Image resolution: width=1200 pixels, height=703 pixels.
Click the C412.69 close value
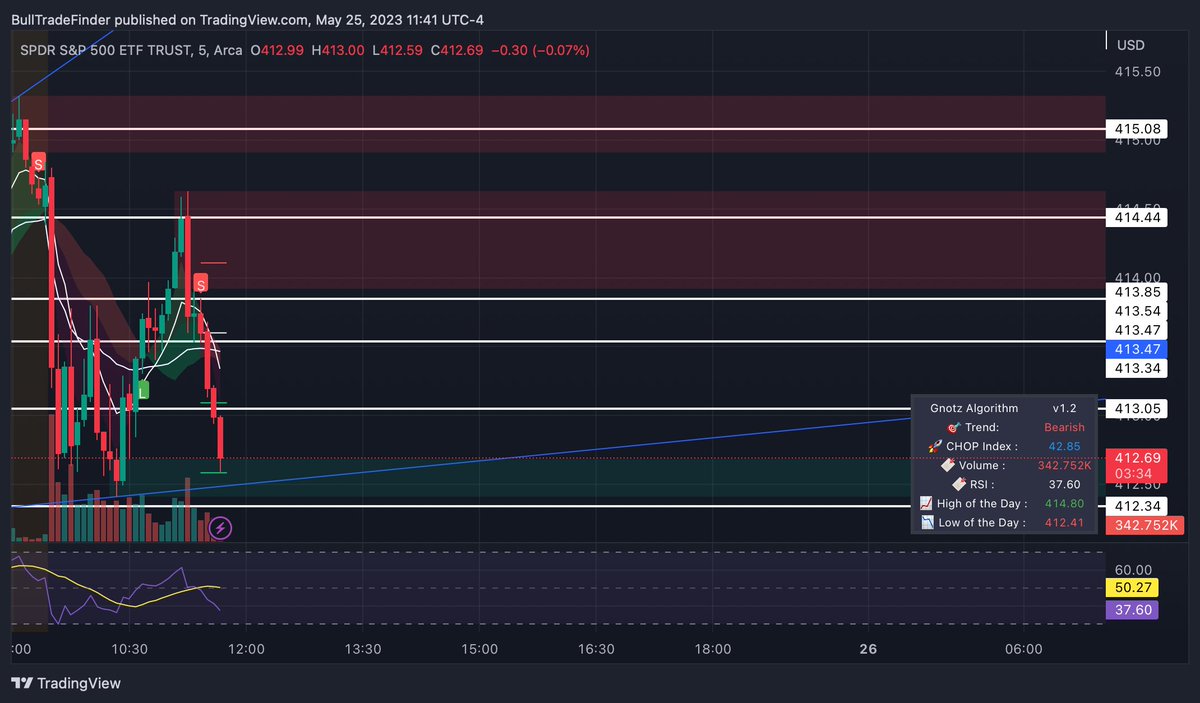tap(456, 50)
